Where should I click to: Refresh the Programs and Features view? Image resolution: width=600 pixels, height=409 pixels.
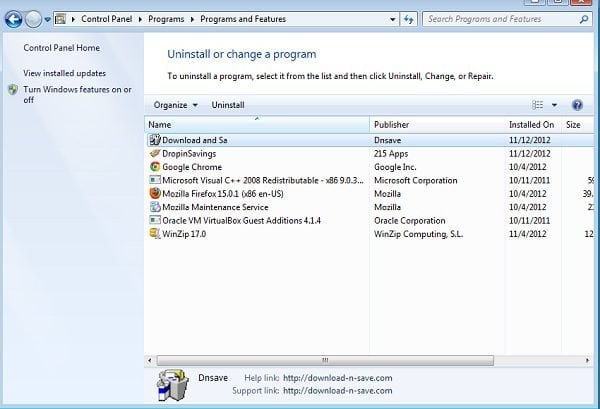(x=409, y=19)
